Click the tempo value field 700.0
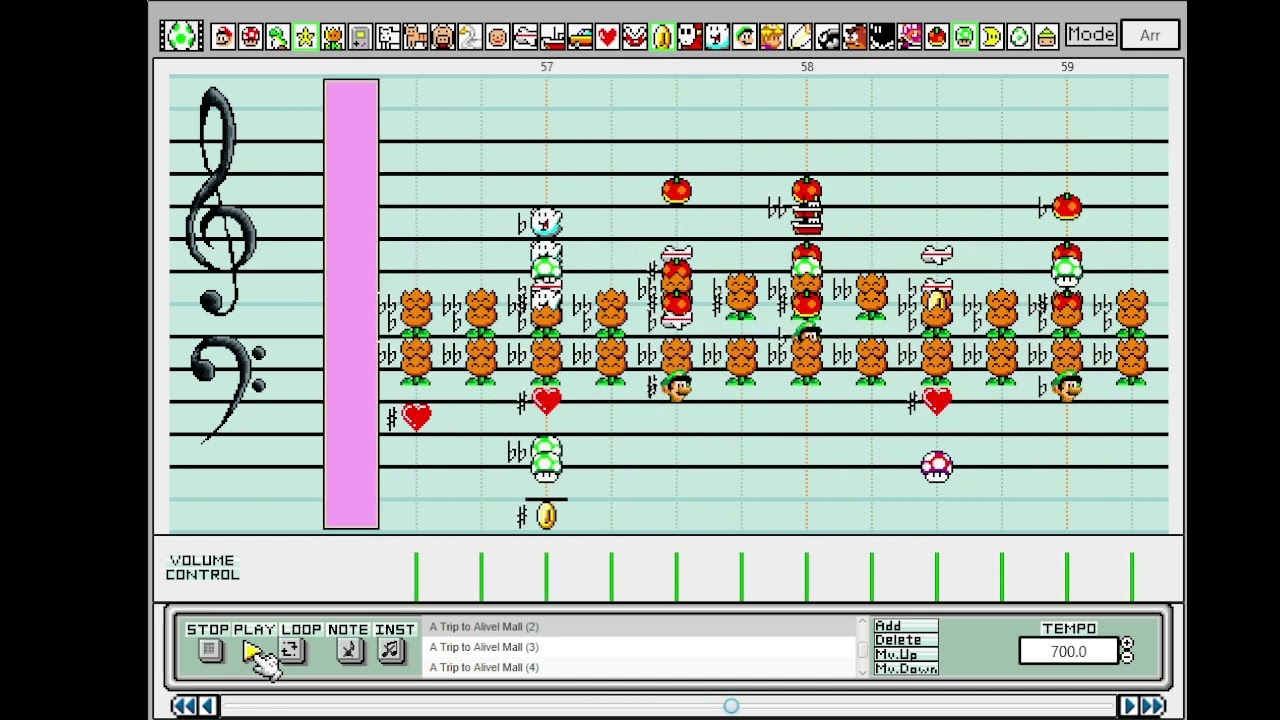 (1068, 652)
